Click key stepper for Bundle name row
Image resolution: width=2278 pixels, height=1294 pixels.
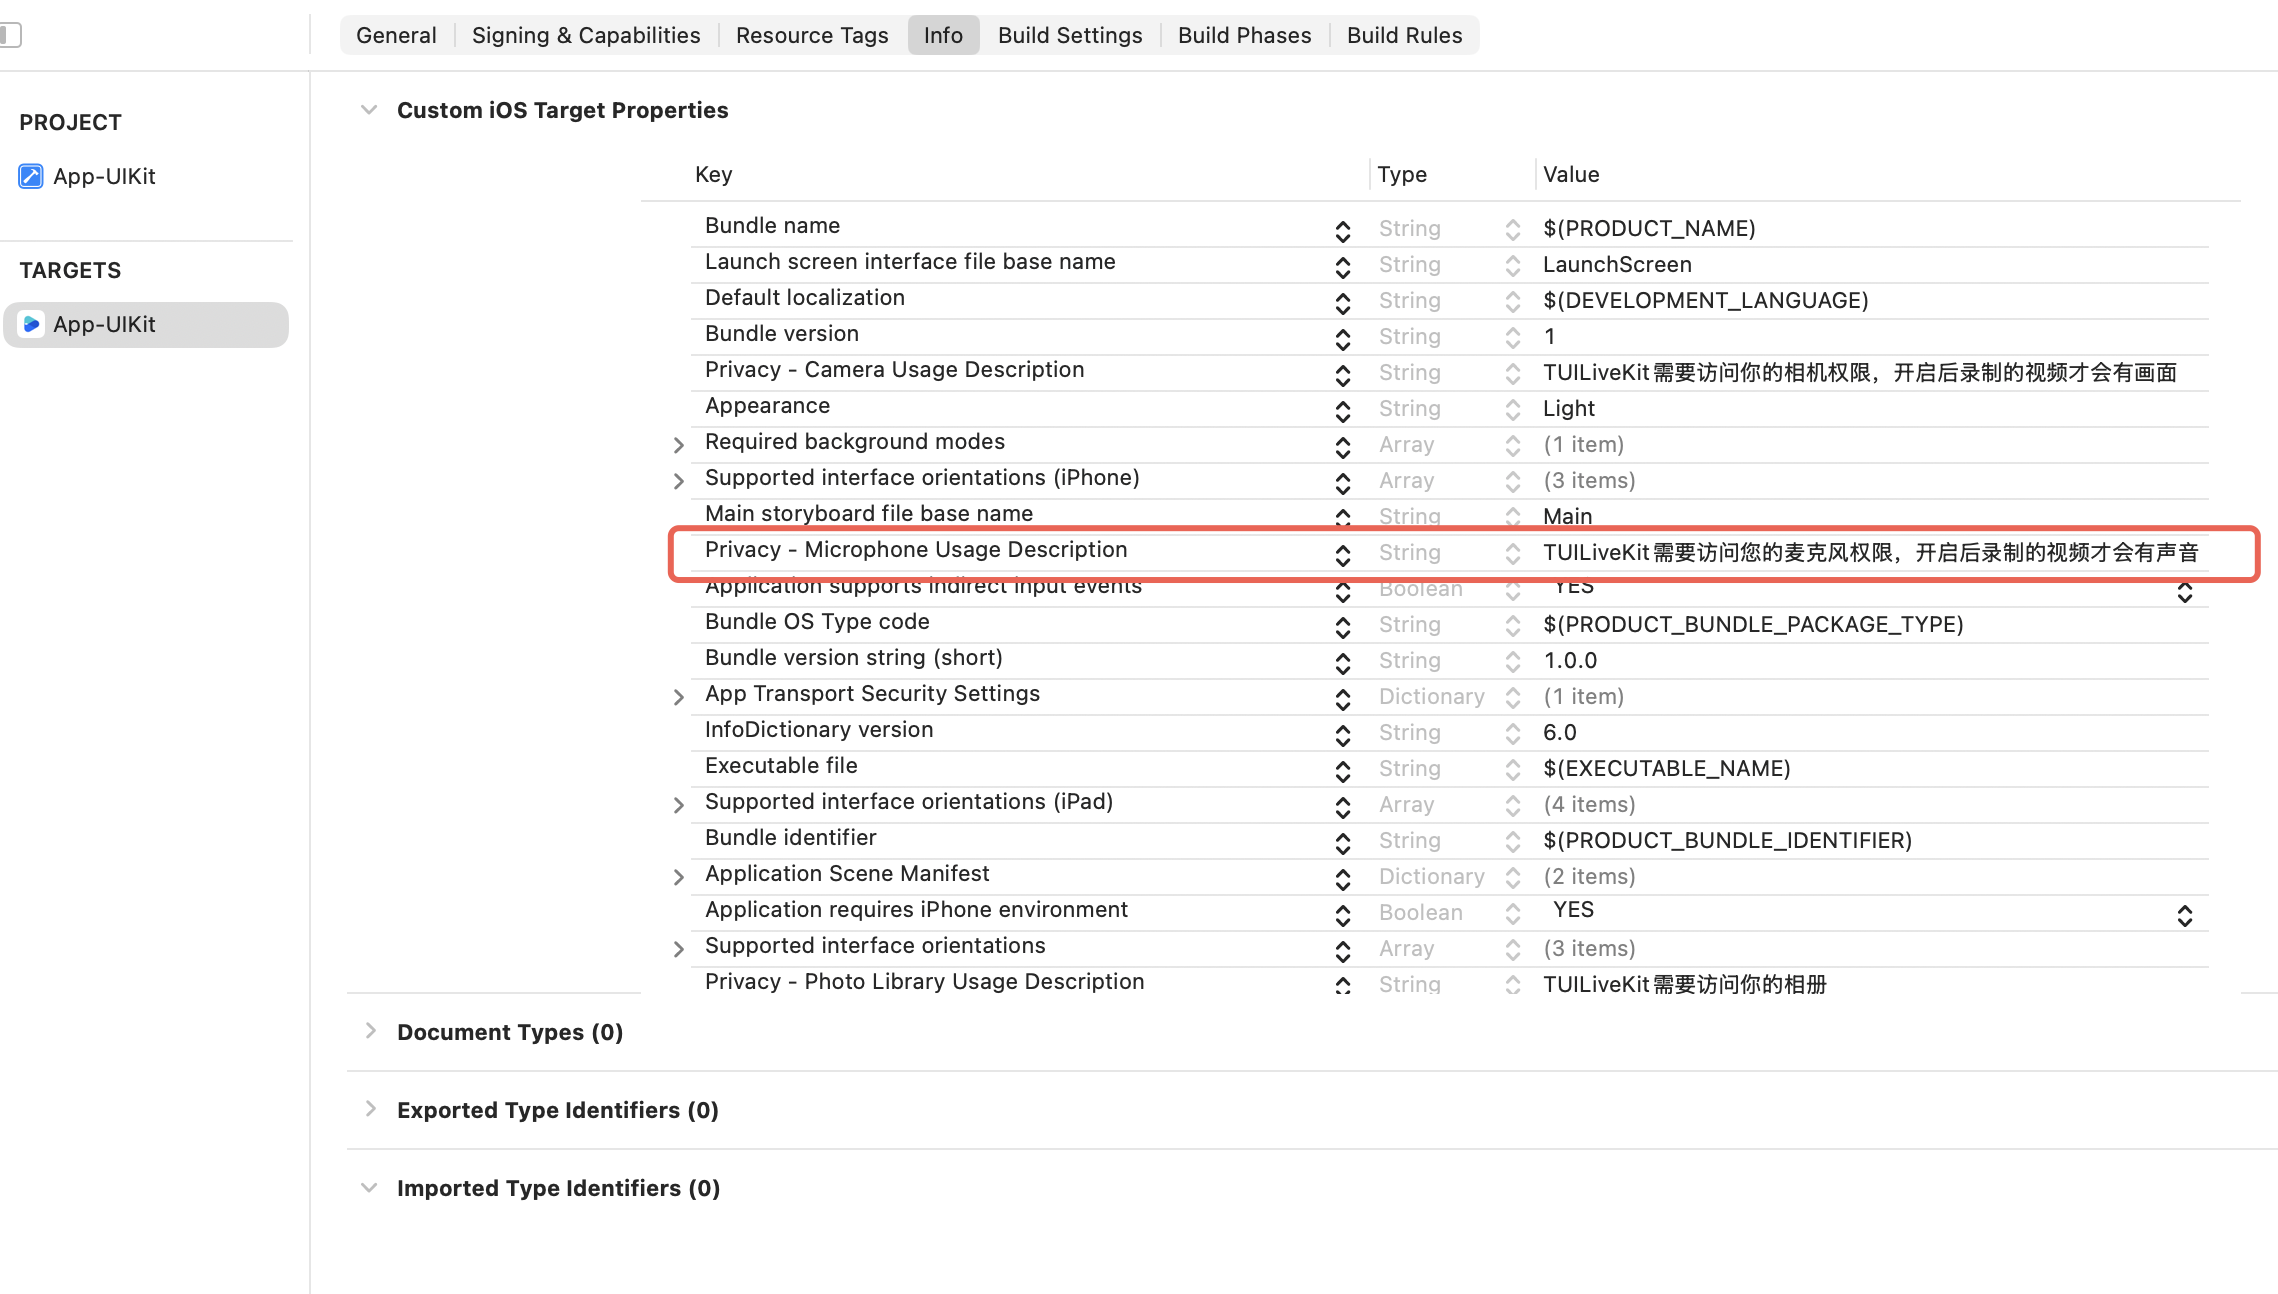click(1343, 231)
